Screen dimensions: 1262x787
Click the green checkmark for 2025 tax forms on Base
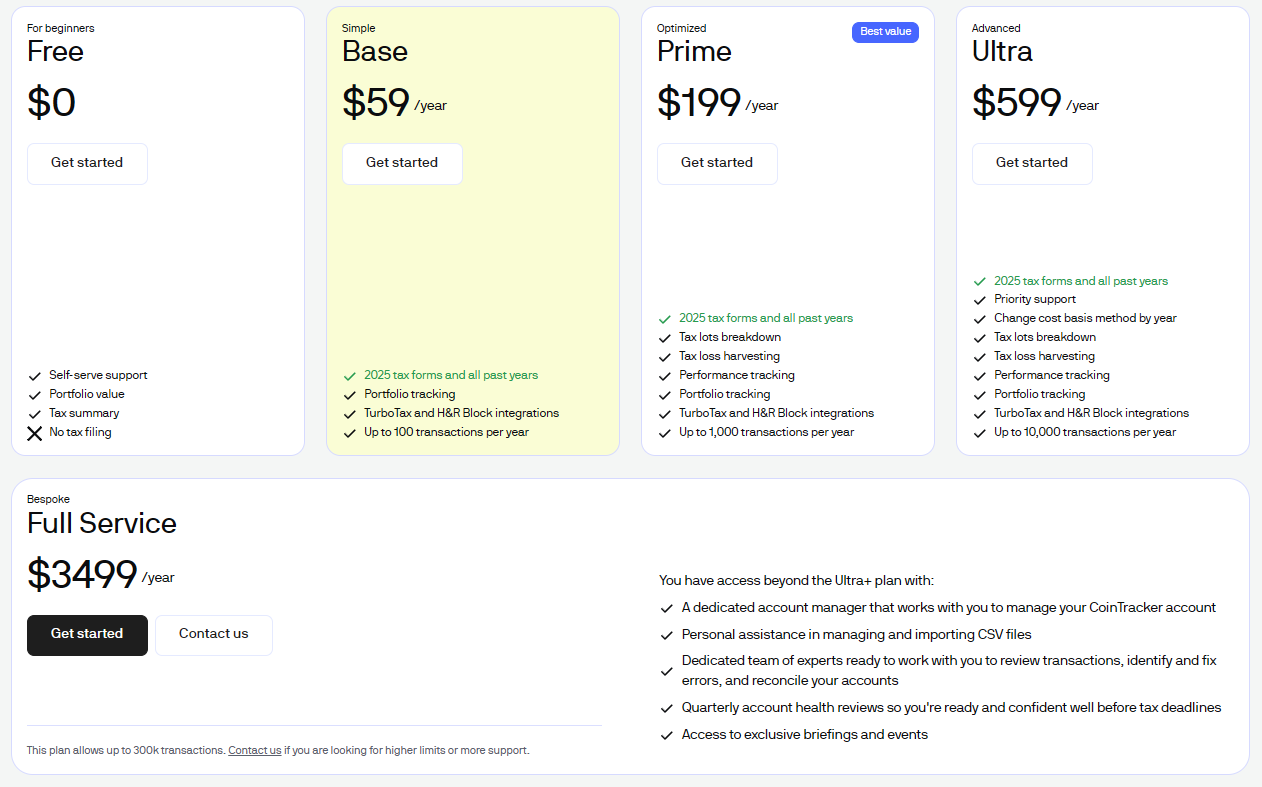349,375
